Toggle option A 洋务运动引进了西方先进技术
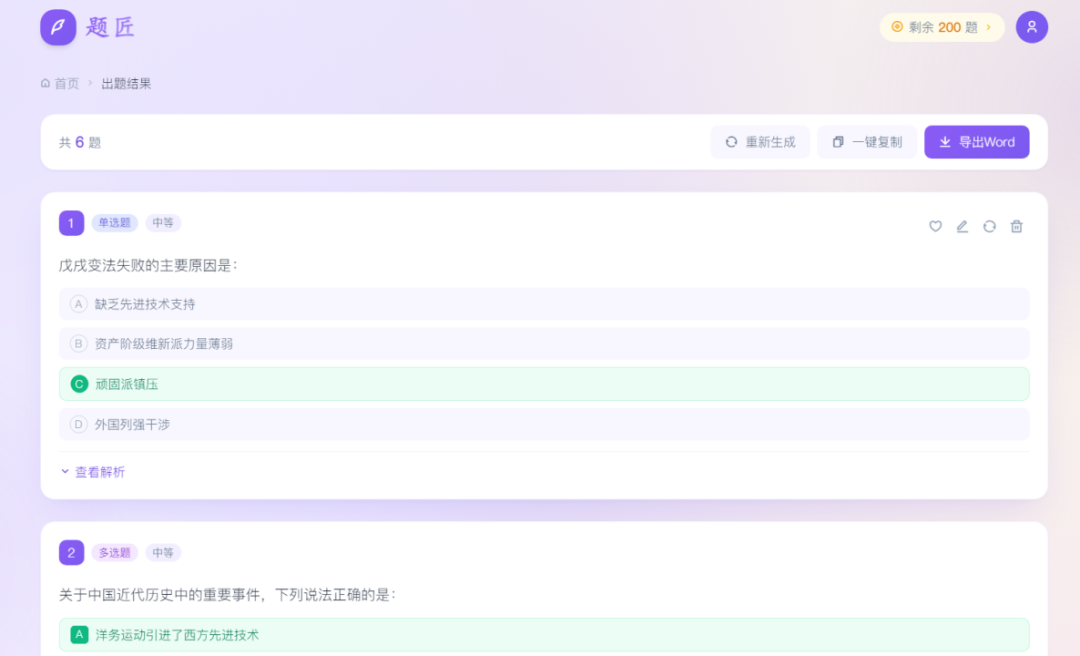Screen dimensions: 1080x656 pos(544,634)
